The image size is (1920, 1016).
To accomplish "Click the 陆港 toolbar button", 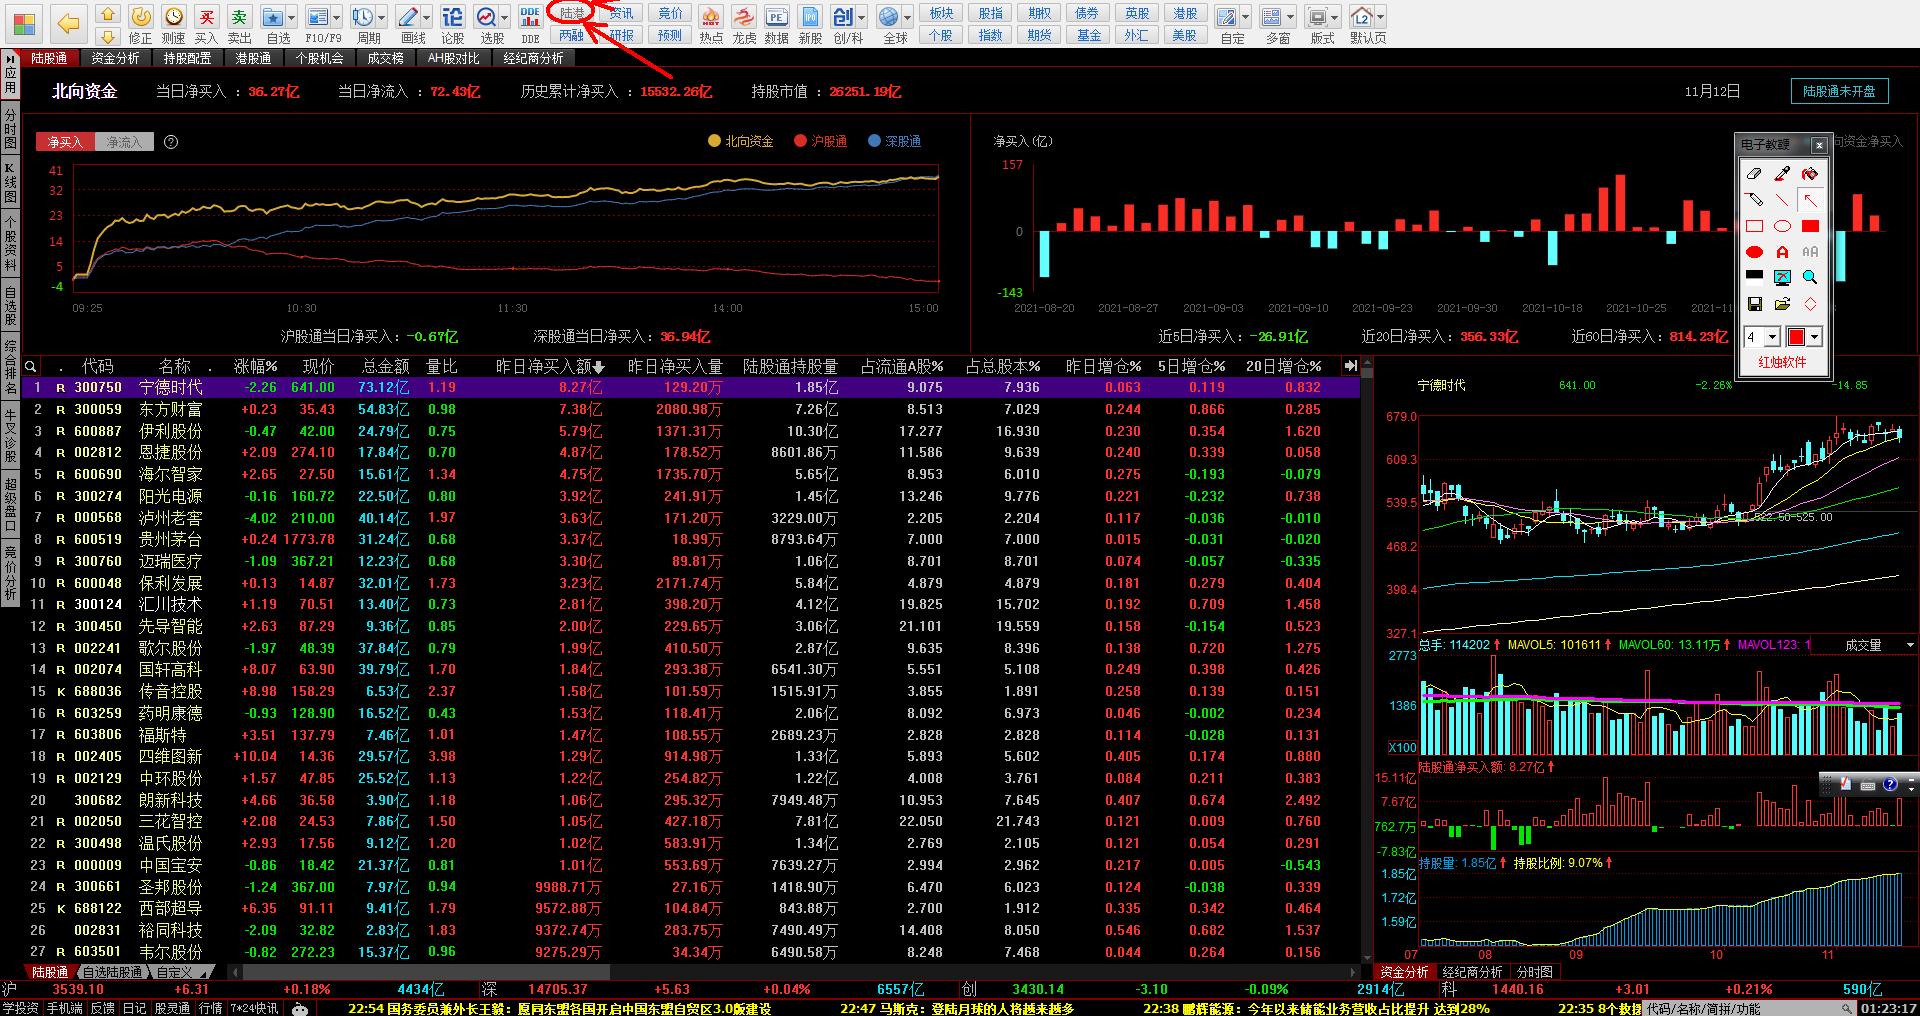I will [x=572, y=13].
